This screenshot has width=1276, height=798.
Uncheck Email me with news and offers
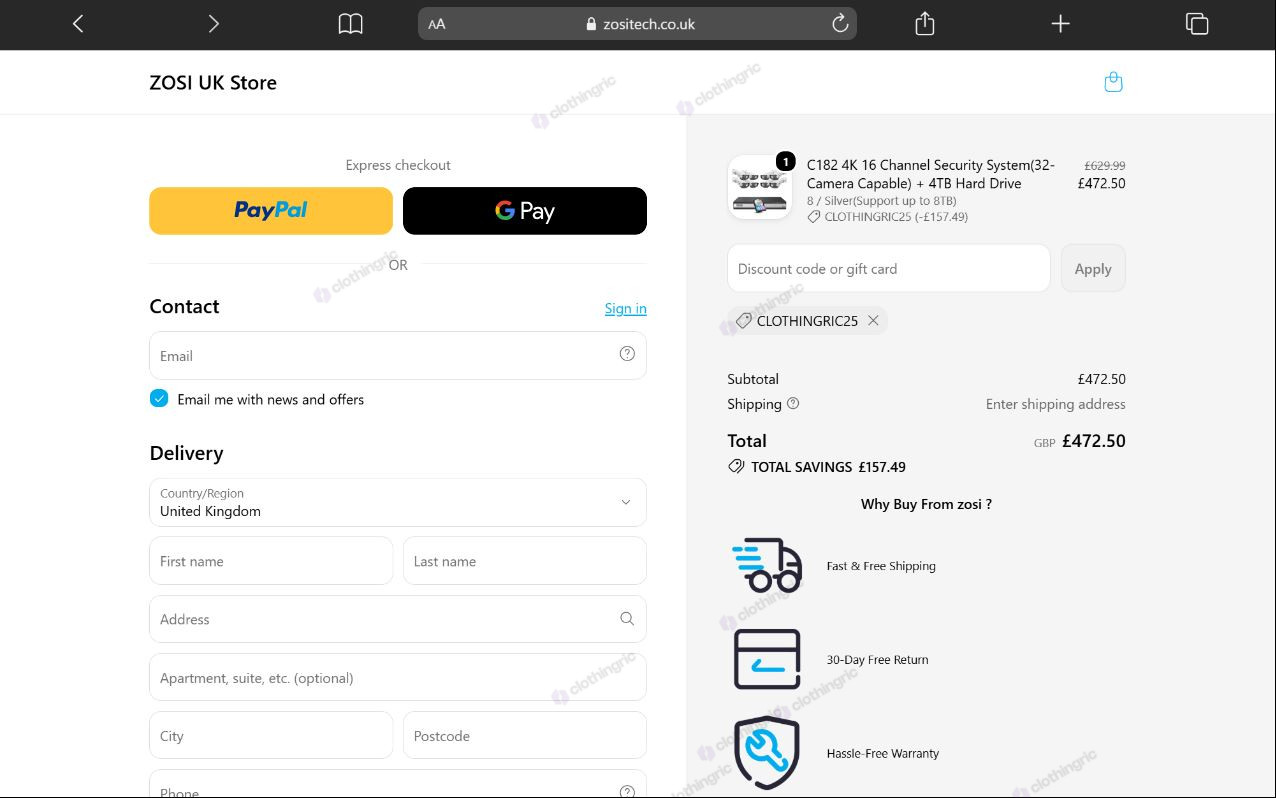pos(159,399)
